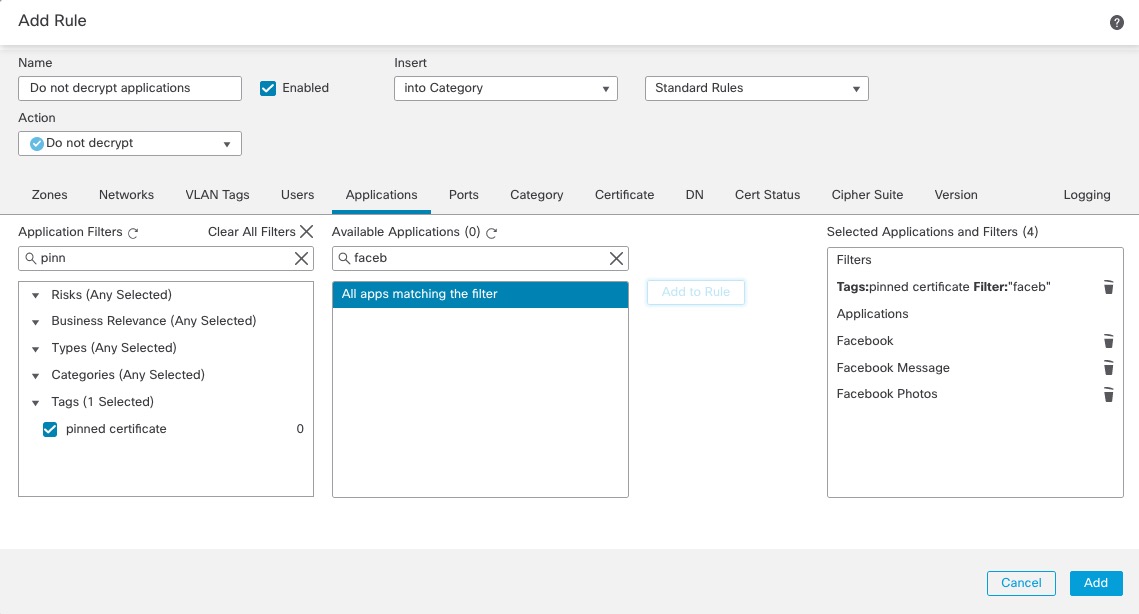1139x614 pixels.
Task: Click the rule Name input field
Action: tap(130, 89)
